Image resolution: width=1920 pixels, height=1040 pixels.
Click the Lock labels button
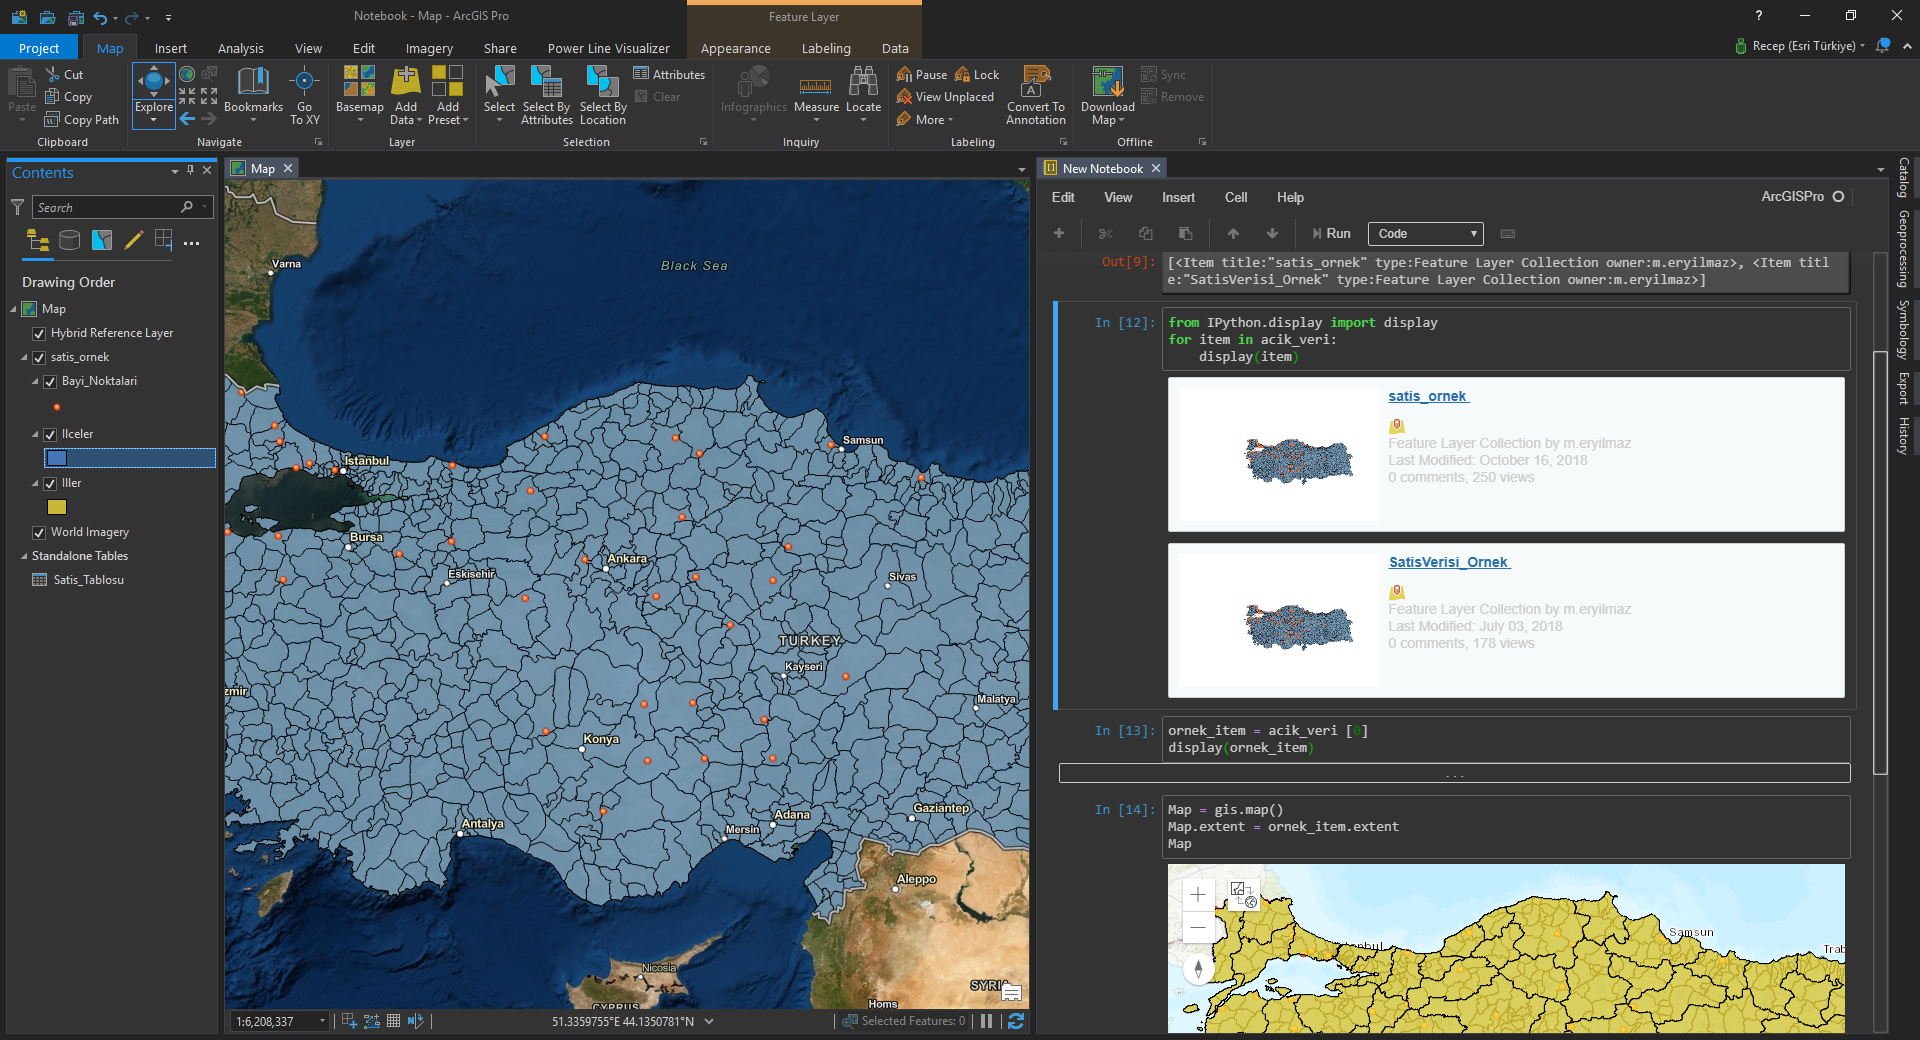(977, 74)
